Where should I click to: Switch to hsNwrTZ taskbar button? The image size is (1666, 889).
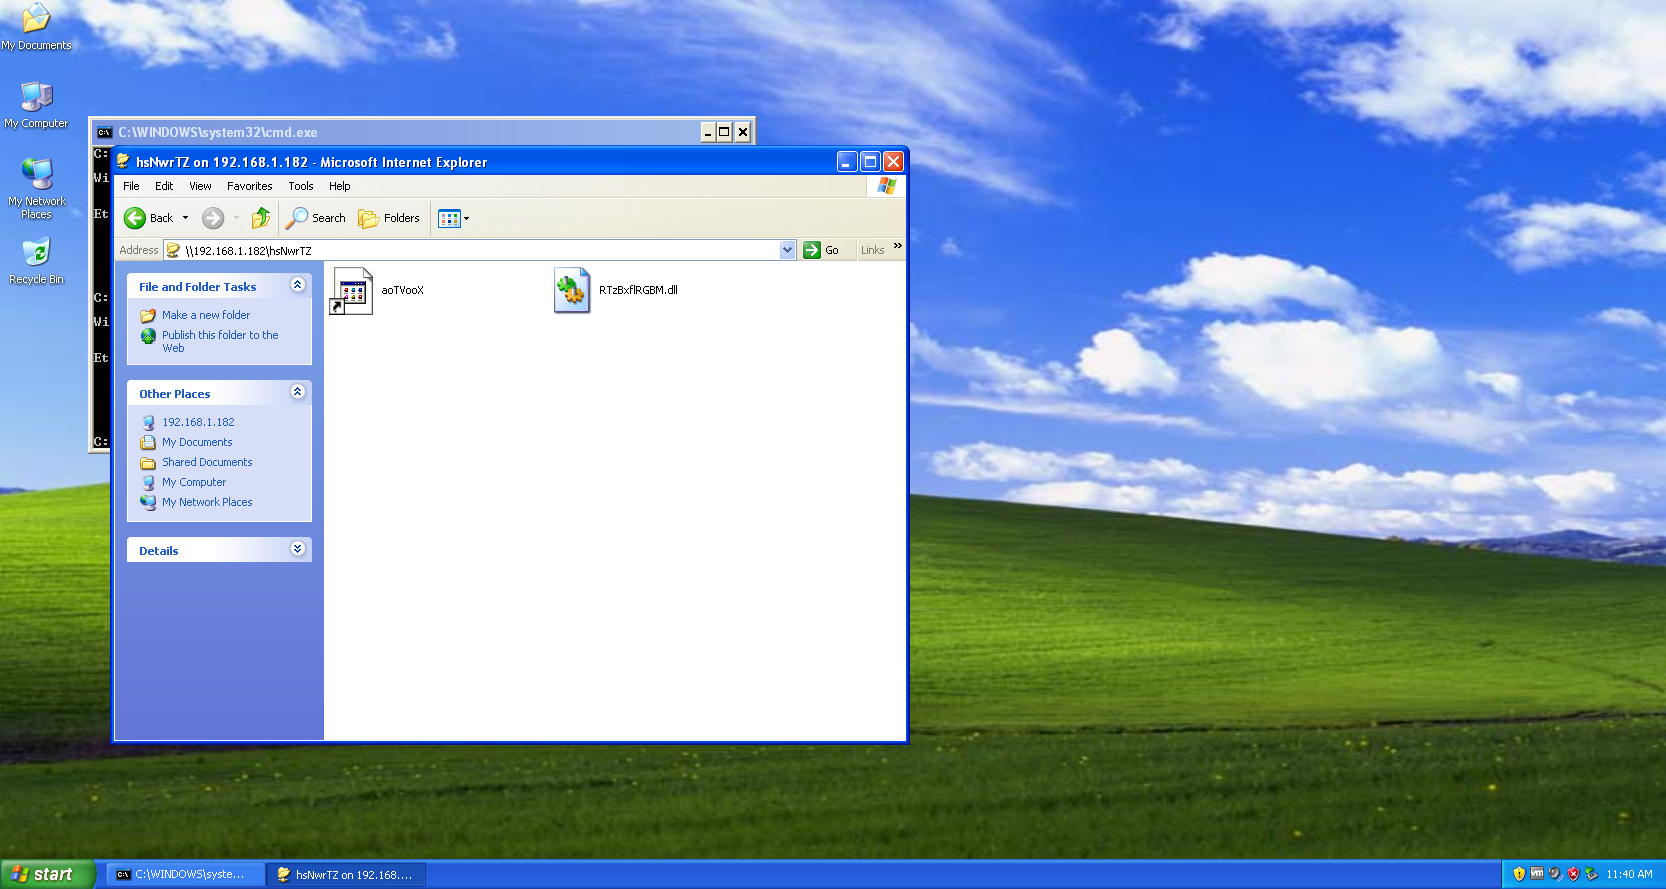[346, 874]
